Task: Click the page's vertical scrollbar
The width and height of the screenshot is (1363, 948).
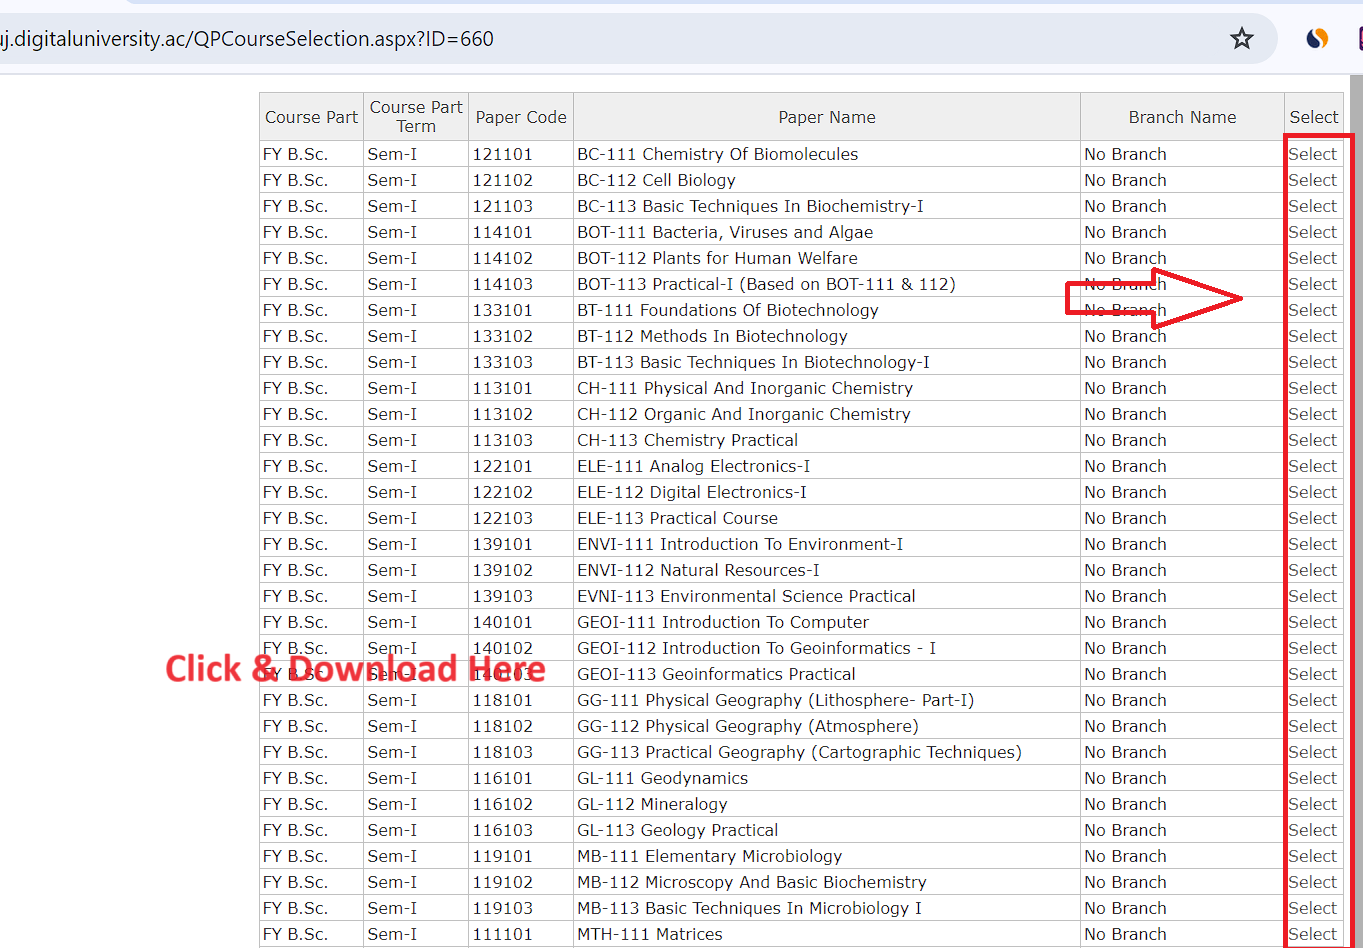Action: click(1357, 500)
